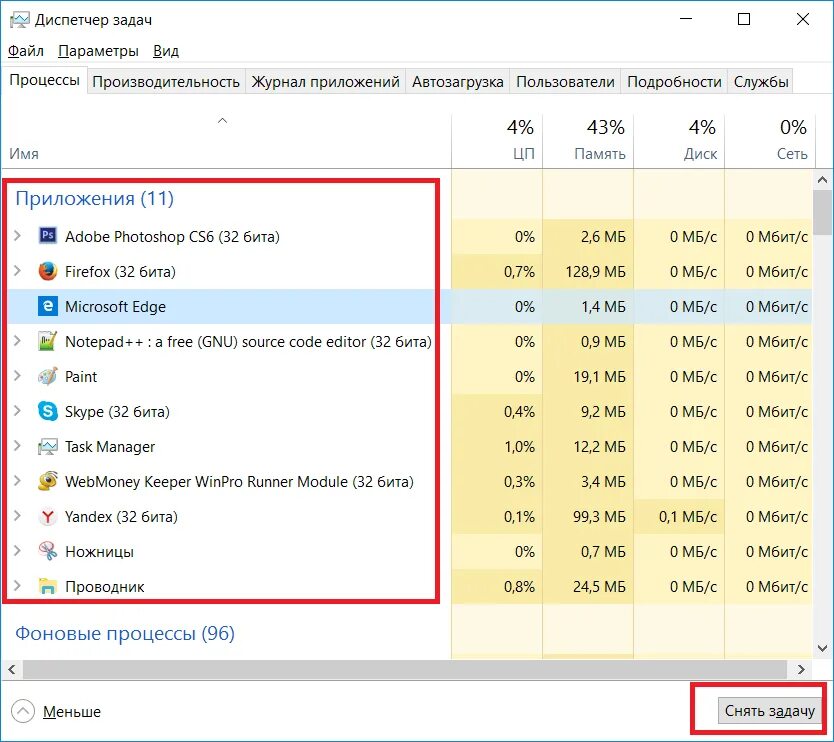Click the vertical scrollbar down arrow
The image size is (834, 742).
pyautogui.click(x=822, y=648)
